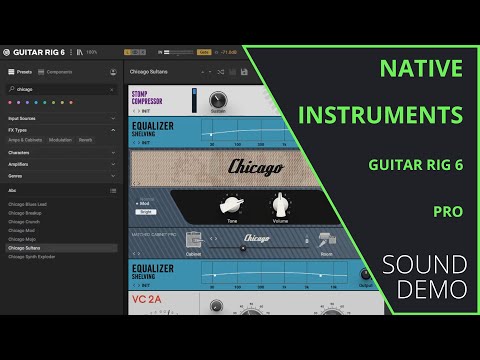Click the shuffle random preset icon
This screenshot has width=480, height=360.
[221, 72]
